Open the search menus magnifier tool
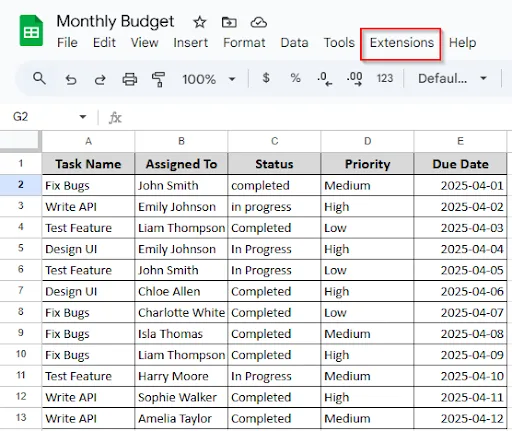 [x=39, y=79]
